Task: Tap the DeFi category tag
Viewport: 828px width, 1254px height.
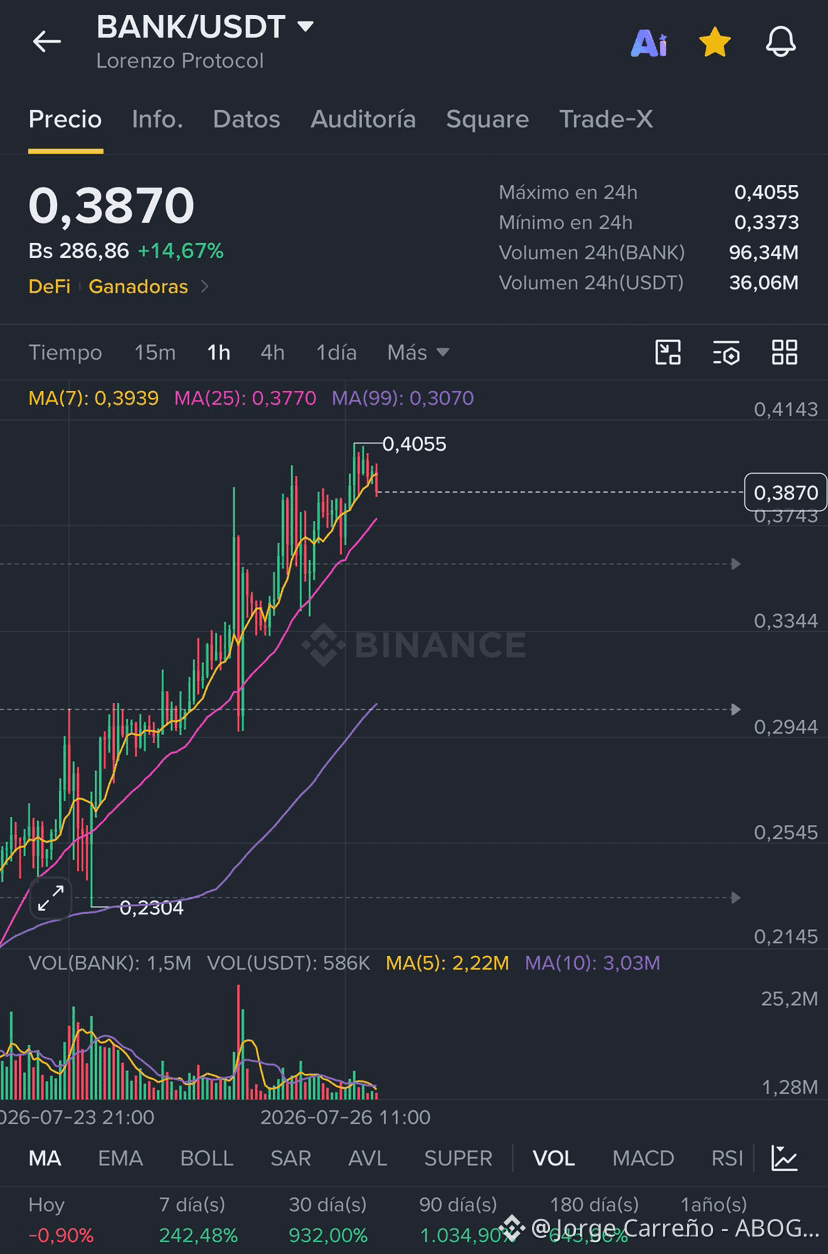Action: 49,286
